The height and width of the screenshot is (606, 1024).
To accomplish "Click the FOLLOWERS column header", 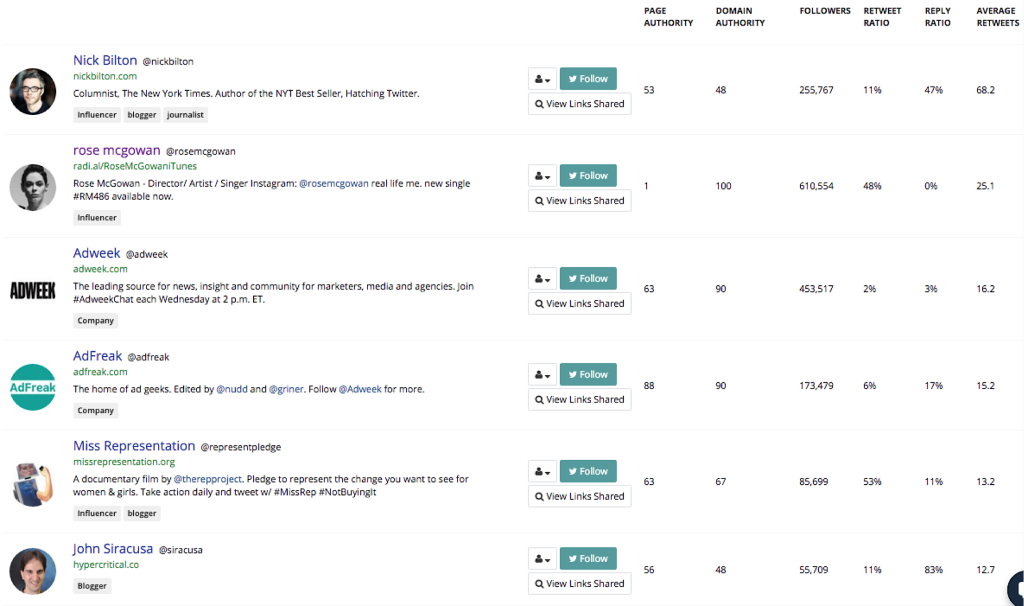I will [824, 10].
